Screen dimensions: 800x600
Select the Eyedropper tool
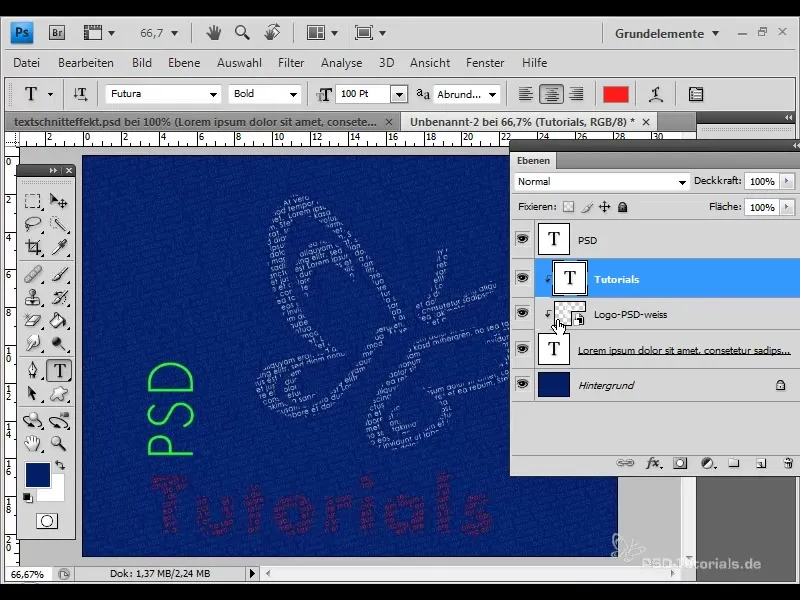[59, 247]
